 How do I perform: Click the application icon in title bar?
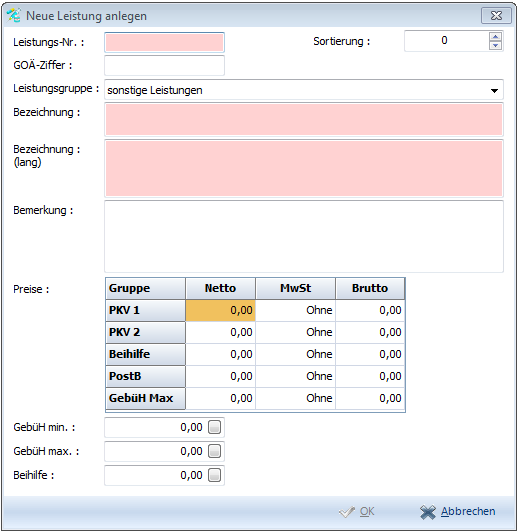pyautogui.click(x=14, y=16)
